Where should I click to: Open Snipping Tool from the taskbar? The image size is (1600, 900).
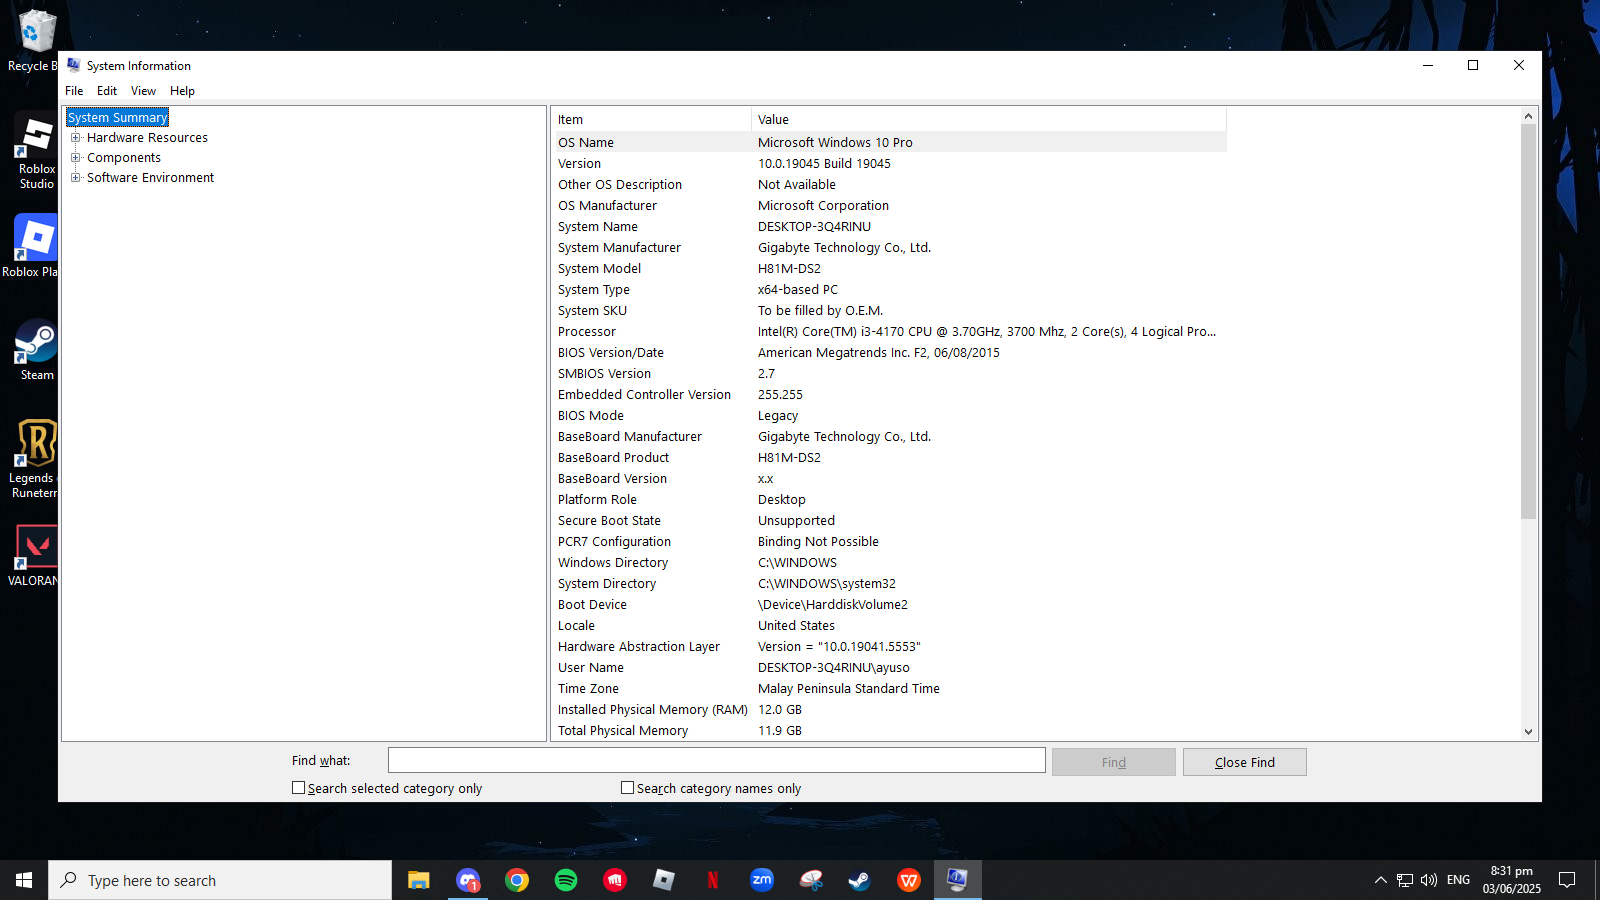(x=811, y=880)
